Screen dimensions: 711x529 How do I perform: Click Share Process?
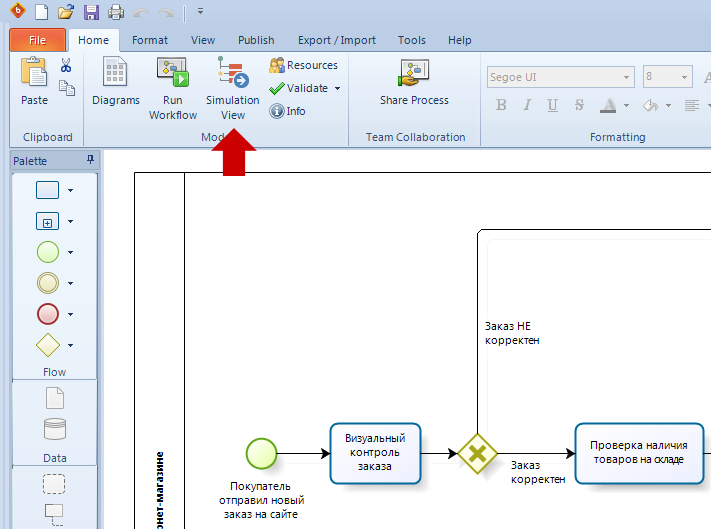click(x=414, y=82)
